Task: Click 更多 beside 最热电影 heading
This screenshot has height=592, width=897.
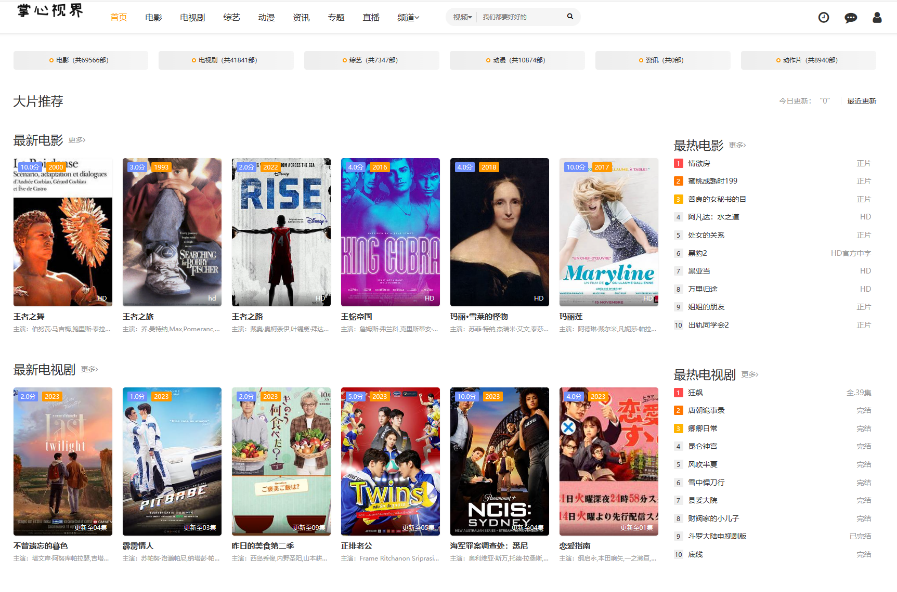Action: click(737, 145)
